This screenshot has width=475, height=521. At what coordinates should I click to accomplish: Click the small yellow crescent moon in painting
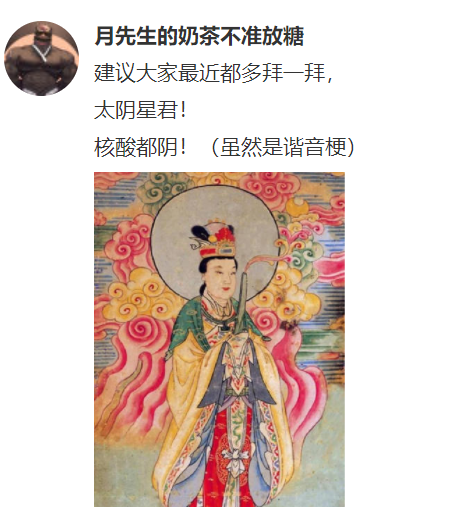[x=298, y=207]
